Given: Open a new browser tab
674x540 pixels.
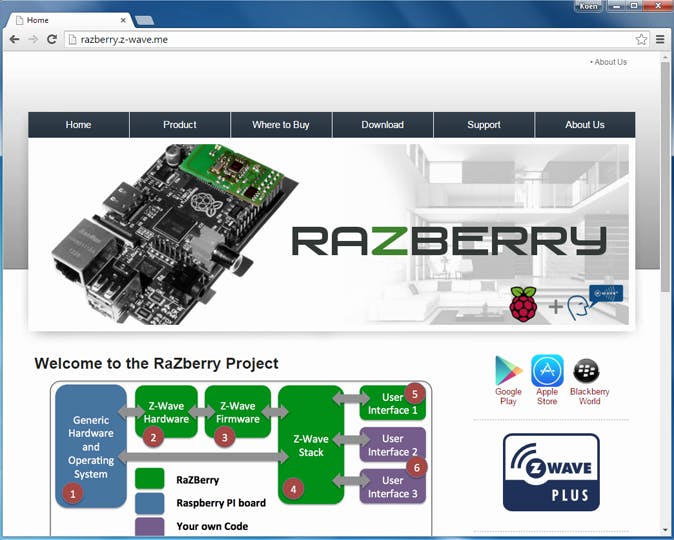Looking at the screenshot, I should tap(144, 20).
